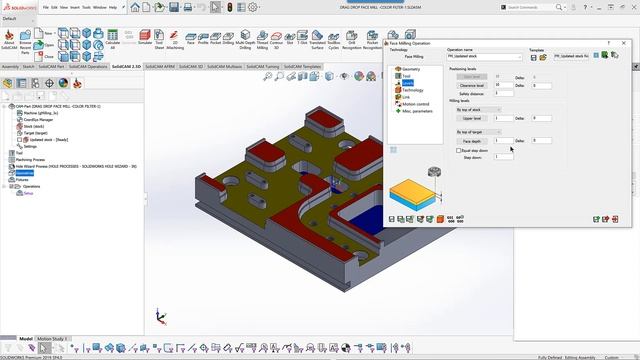The height and width of the screenshot is (360, 640).
Task: Switch to SolidCAM Multiaxis tab
Action: 224,67
